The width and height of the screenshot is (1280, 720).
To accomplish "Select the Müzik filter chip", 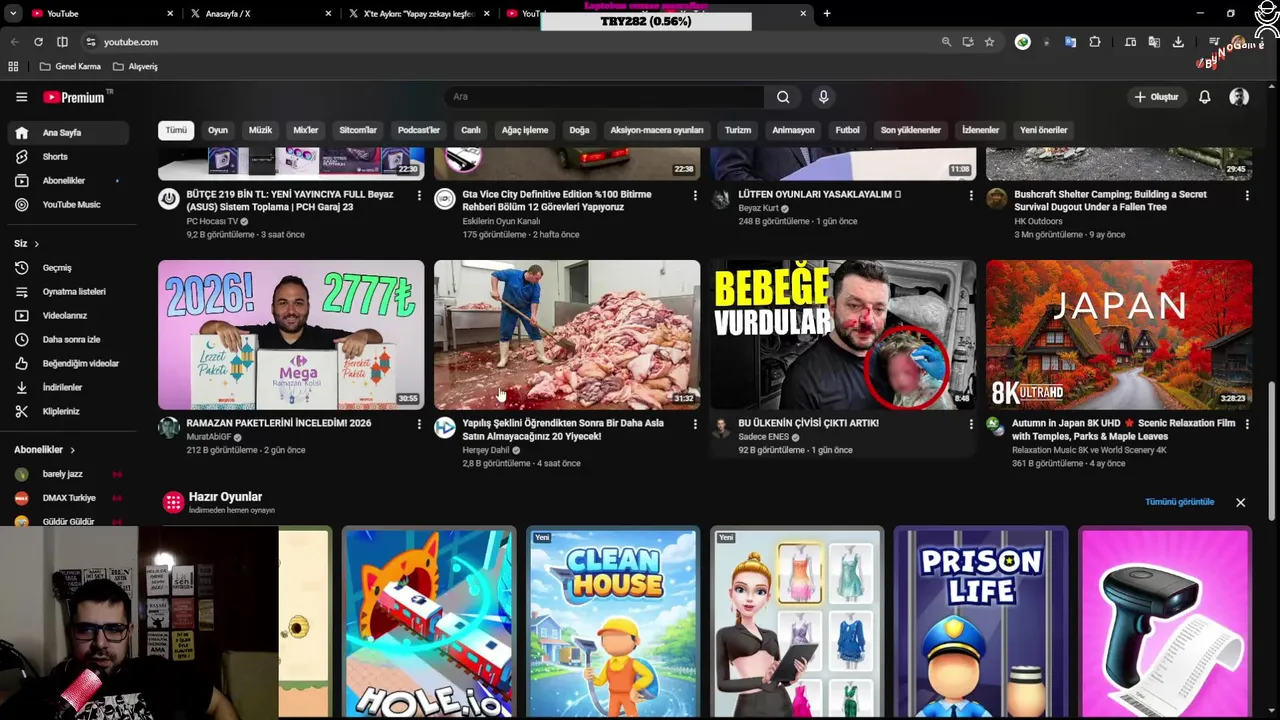I will pyautogui.click(x=260, y=130).
